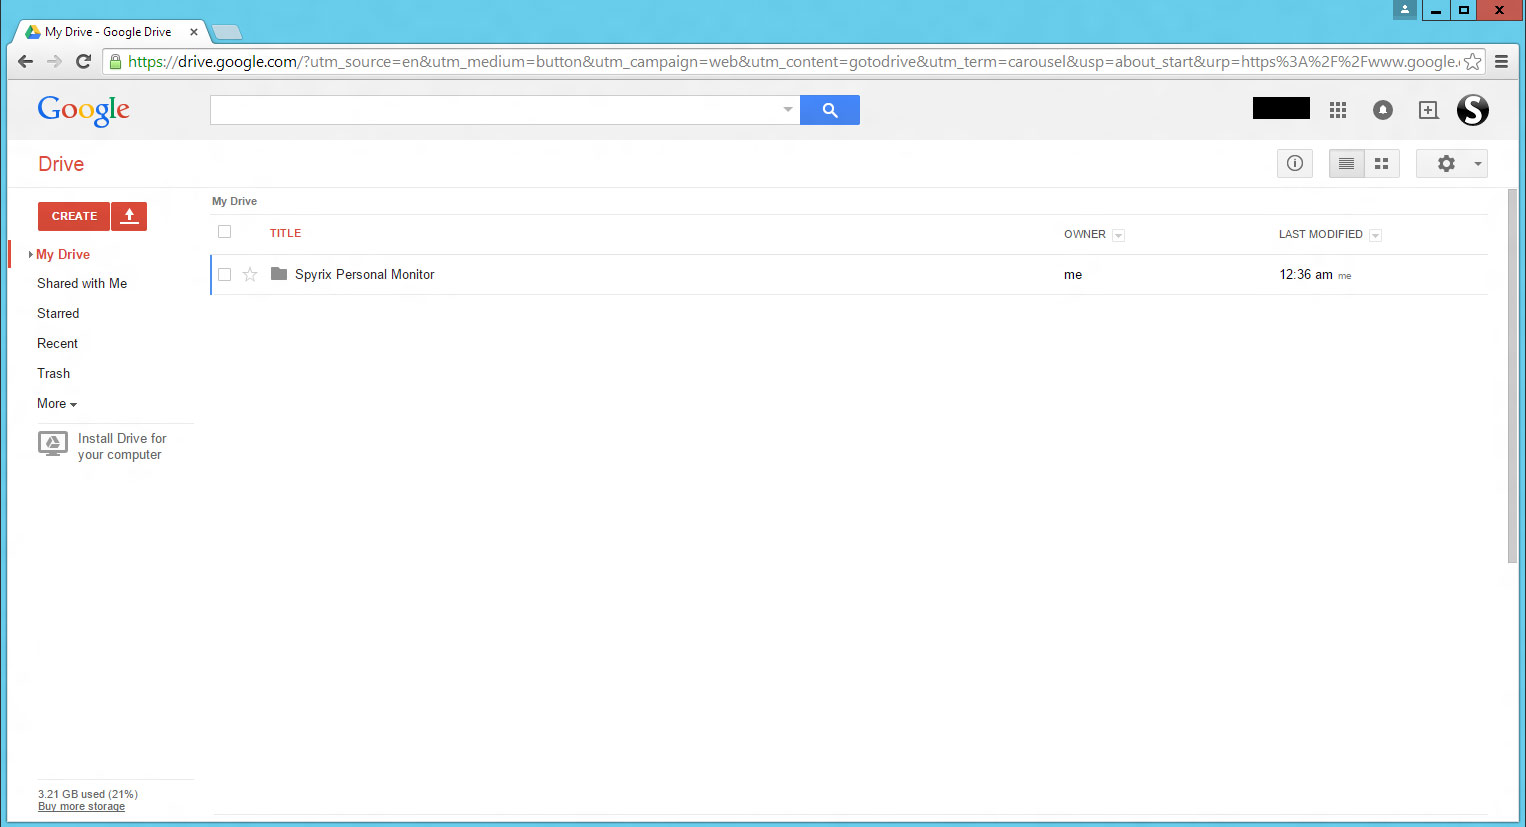
Task: Sort by the TITLE column header
Action: tap(285, 233)
